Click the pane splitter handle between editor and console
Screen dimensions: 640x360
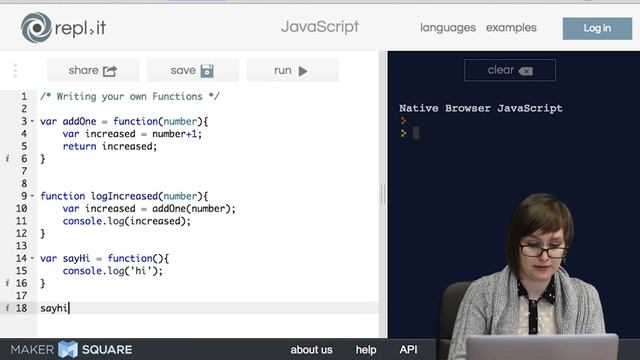[x=383, y=194]
